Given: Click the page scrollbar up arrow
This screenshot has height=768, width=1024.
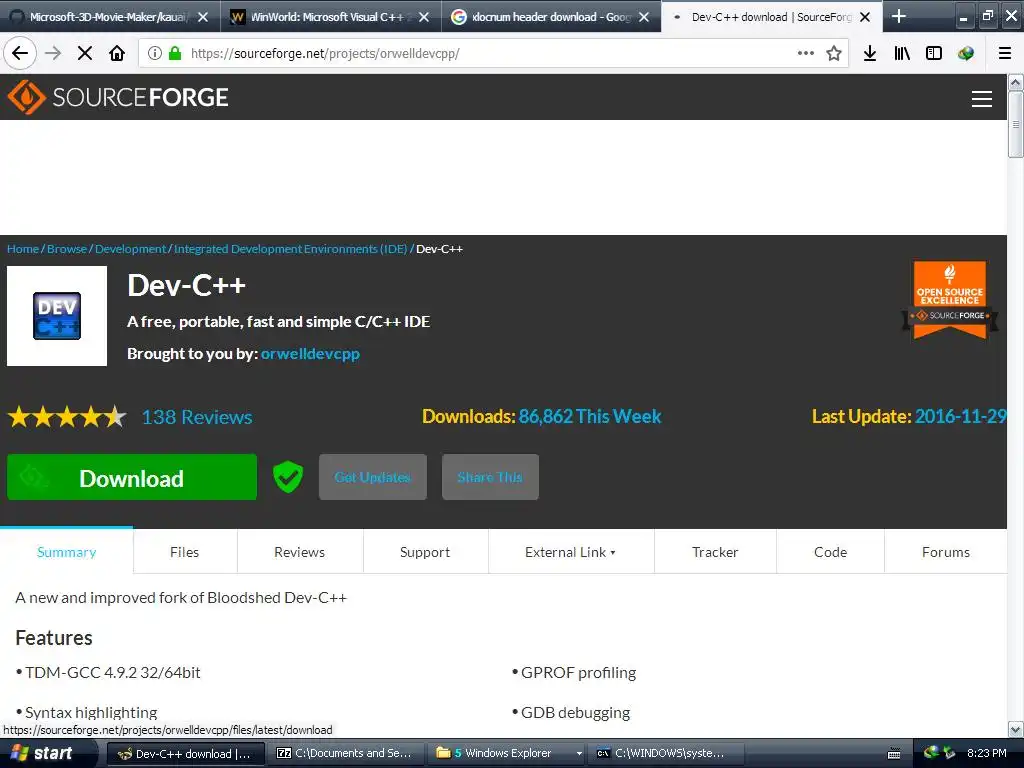Looking at the screenshot, I should 1016,82.
